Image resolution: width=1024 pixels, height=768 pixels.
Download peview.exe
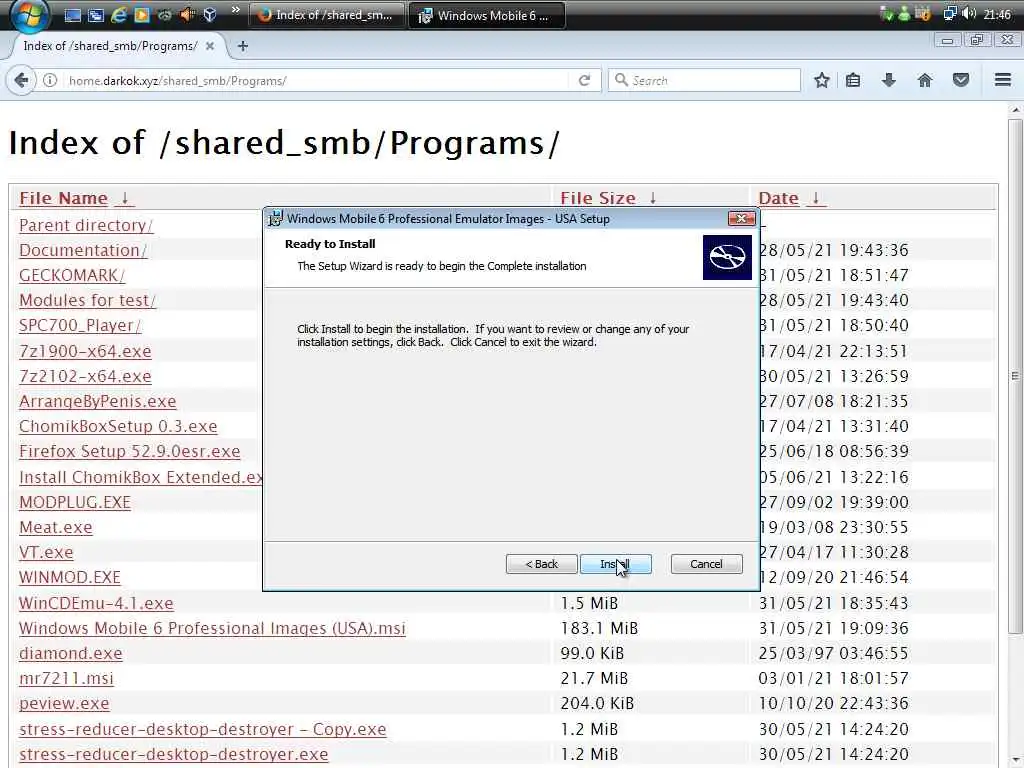coord(64,703)
